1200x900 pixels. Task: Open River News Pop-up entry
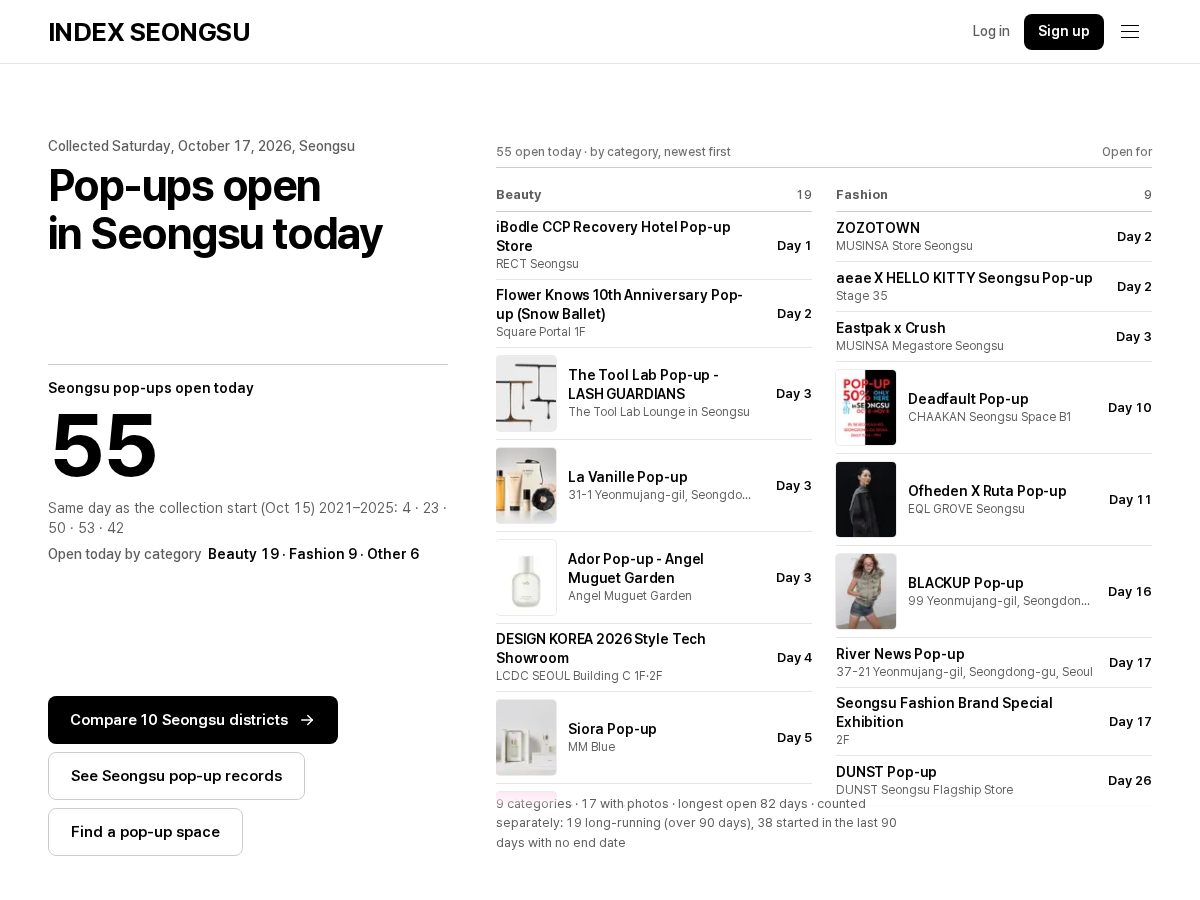(x=994, y=663)
